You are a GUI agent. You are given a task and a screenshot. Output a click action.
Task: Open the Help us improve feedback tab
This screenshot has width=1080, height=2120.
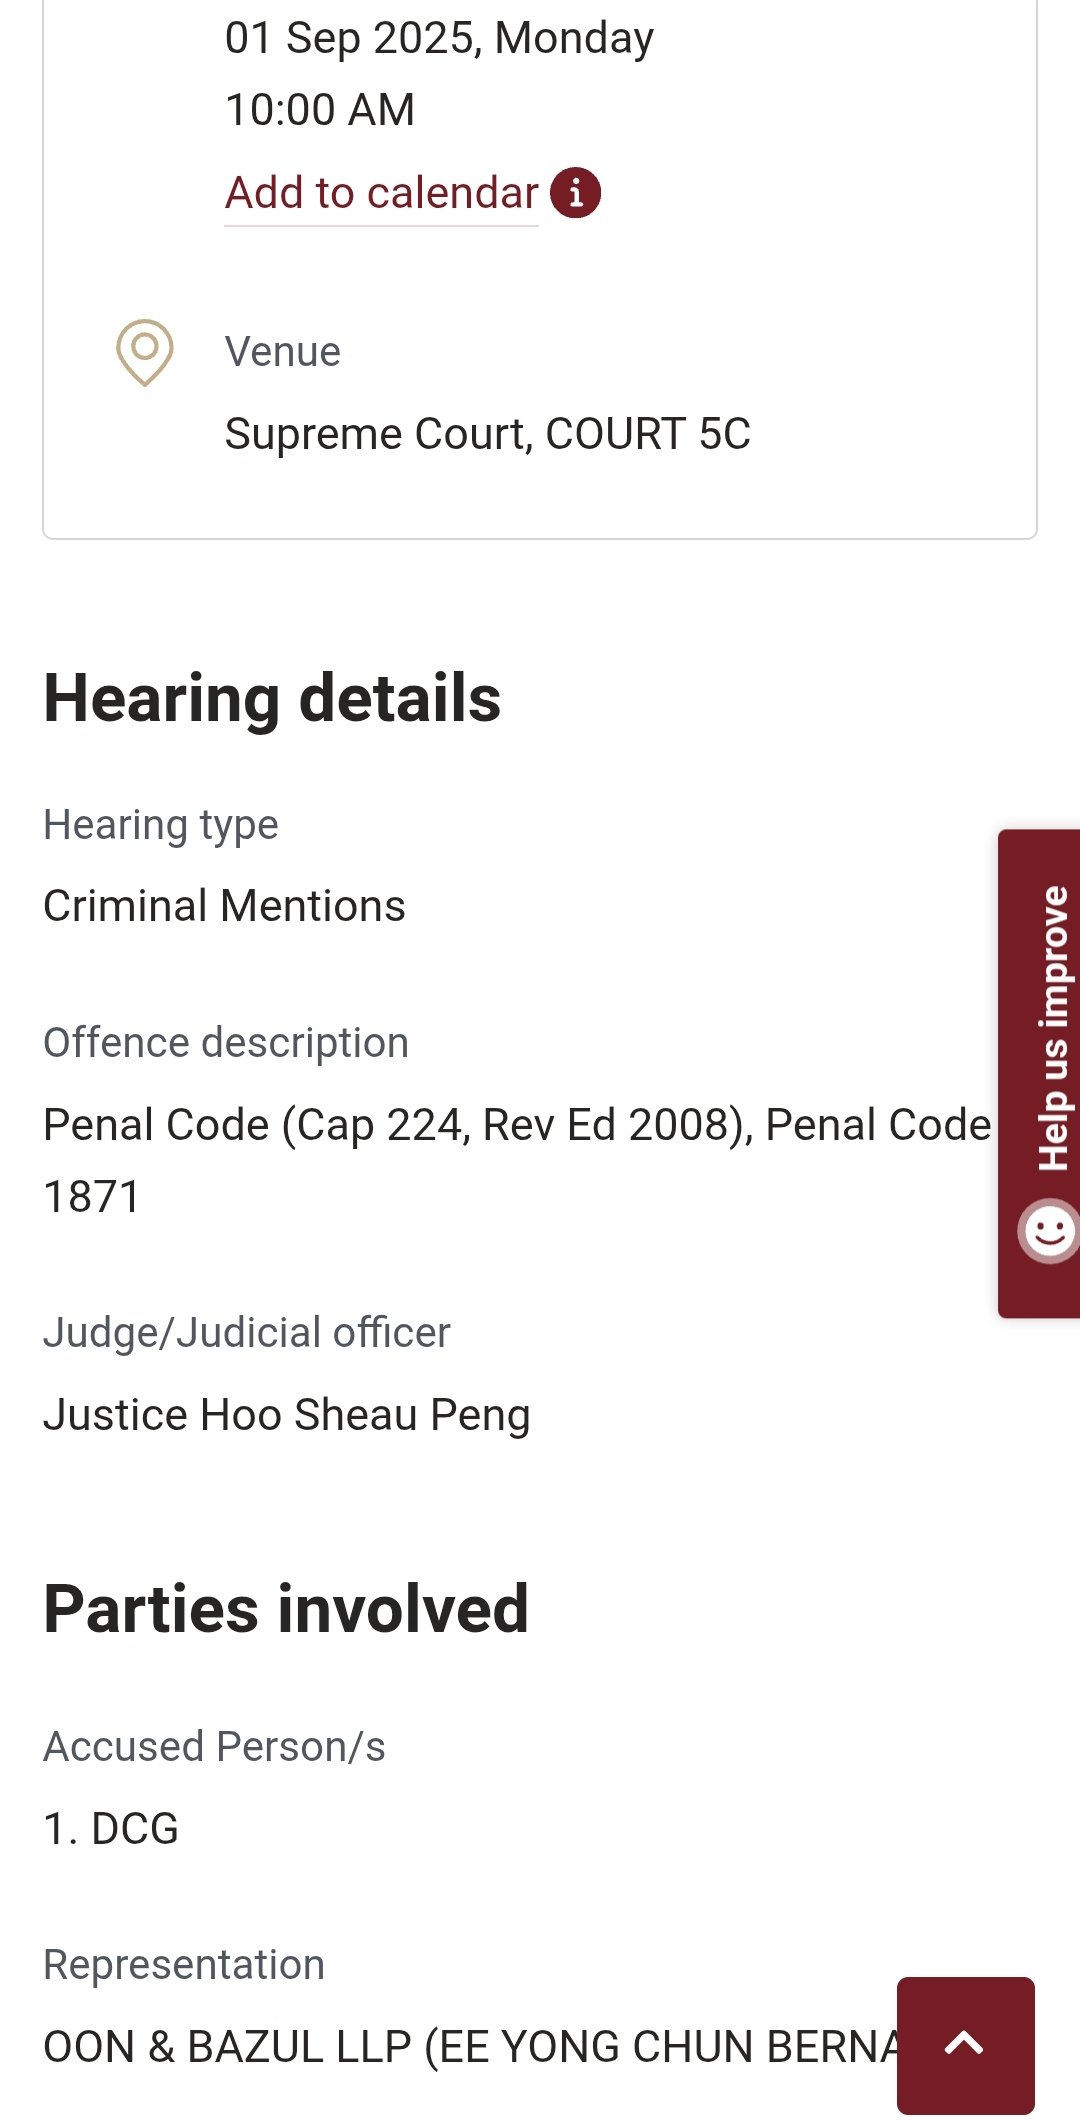click(x=1050, y=1028)
